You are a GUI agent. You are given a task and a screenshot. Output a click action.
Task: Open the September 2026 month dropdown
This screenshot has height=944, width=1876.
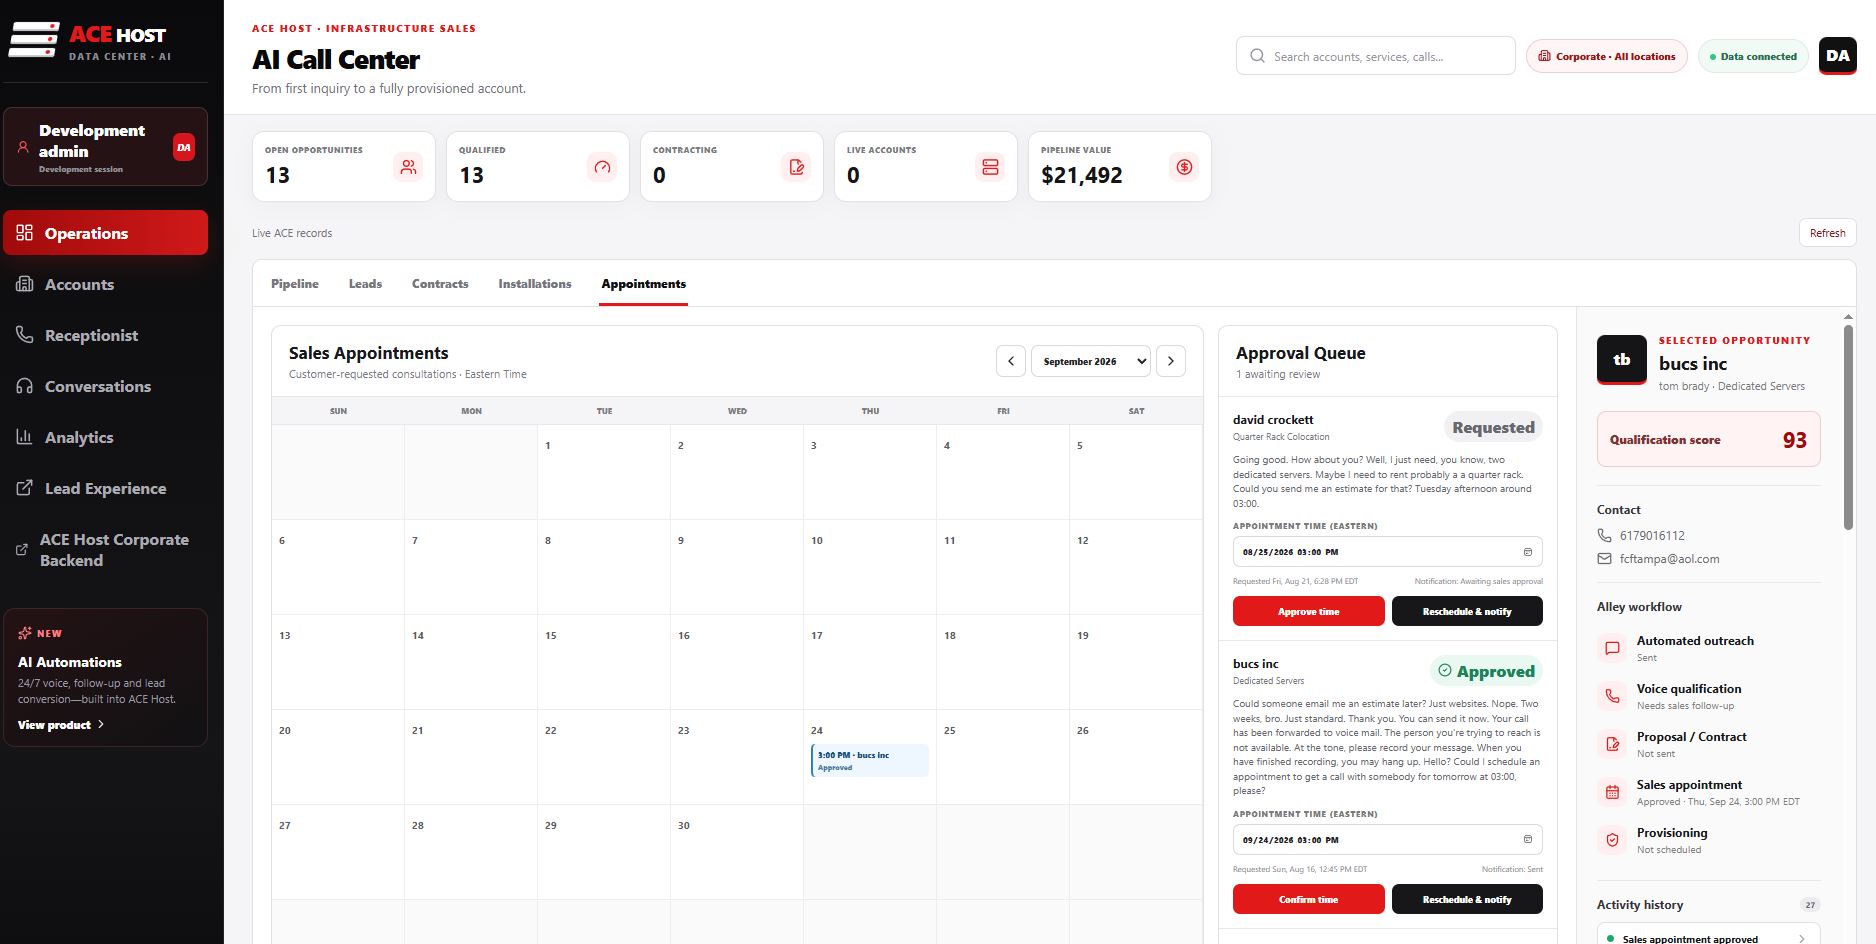tap(1091, 361)
